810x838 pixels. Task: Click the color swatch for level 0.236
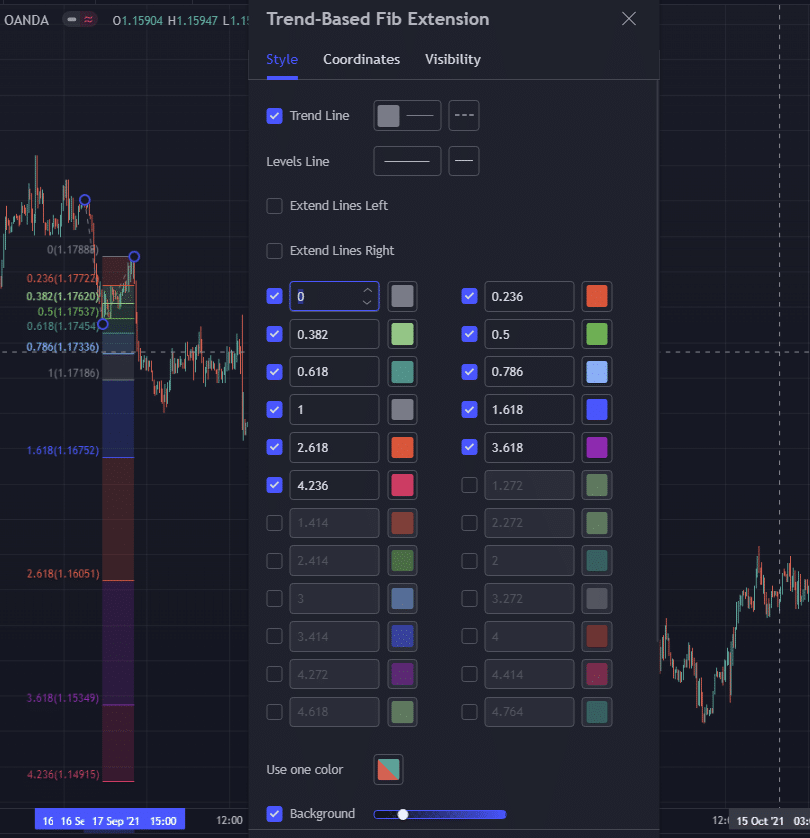click(x=596, y=296)
